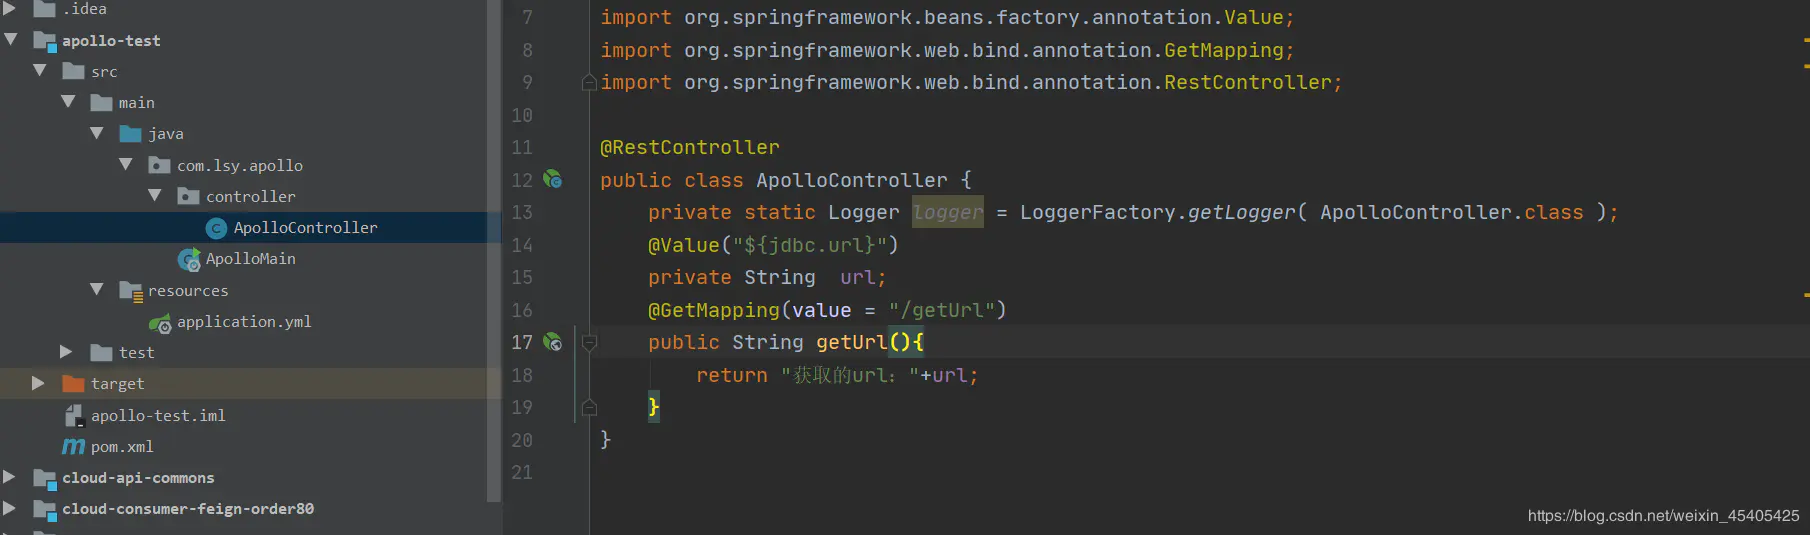Image resolution: width=1810 pixels, height=535 pixels.
Task: Click the top warning stripe mark in the error gutter
Action: (x=1806, y=39)
